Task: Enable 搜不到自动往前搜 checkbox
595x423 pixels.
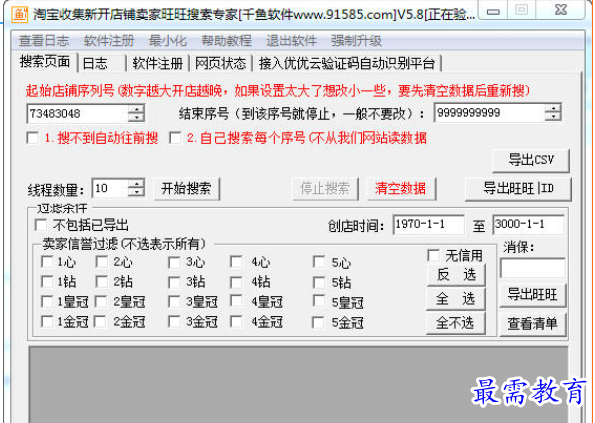Action: pyautogui.click(x=33, y=138)
